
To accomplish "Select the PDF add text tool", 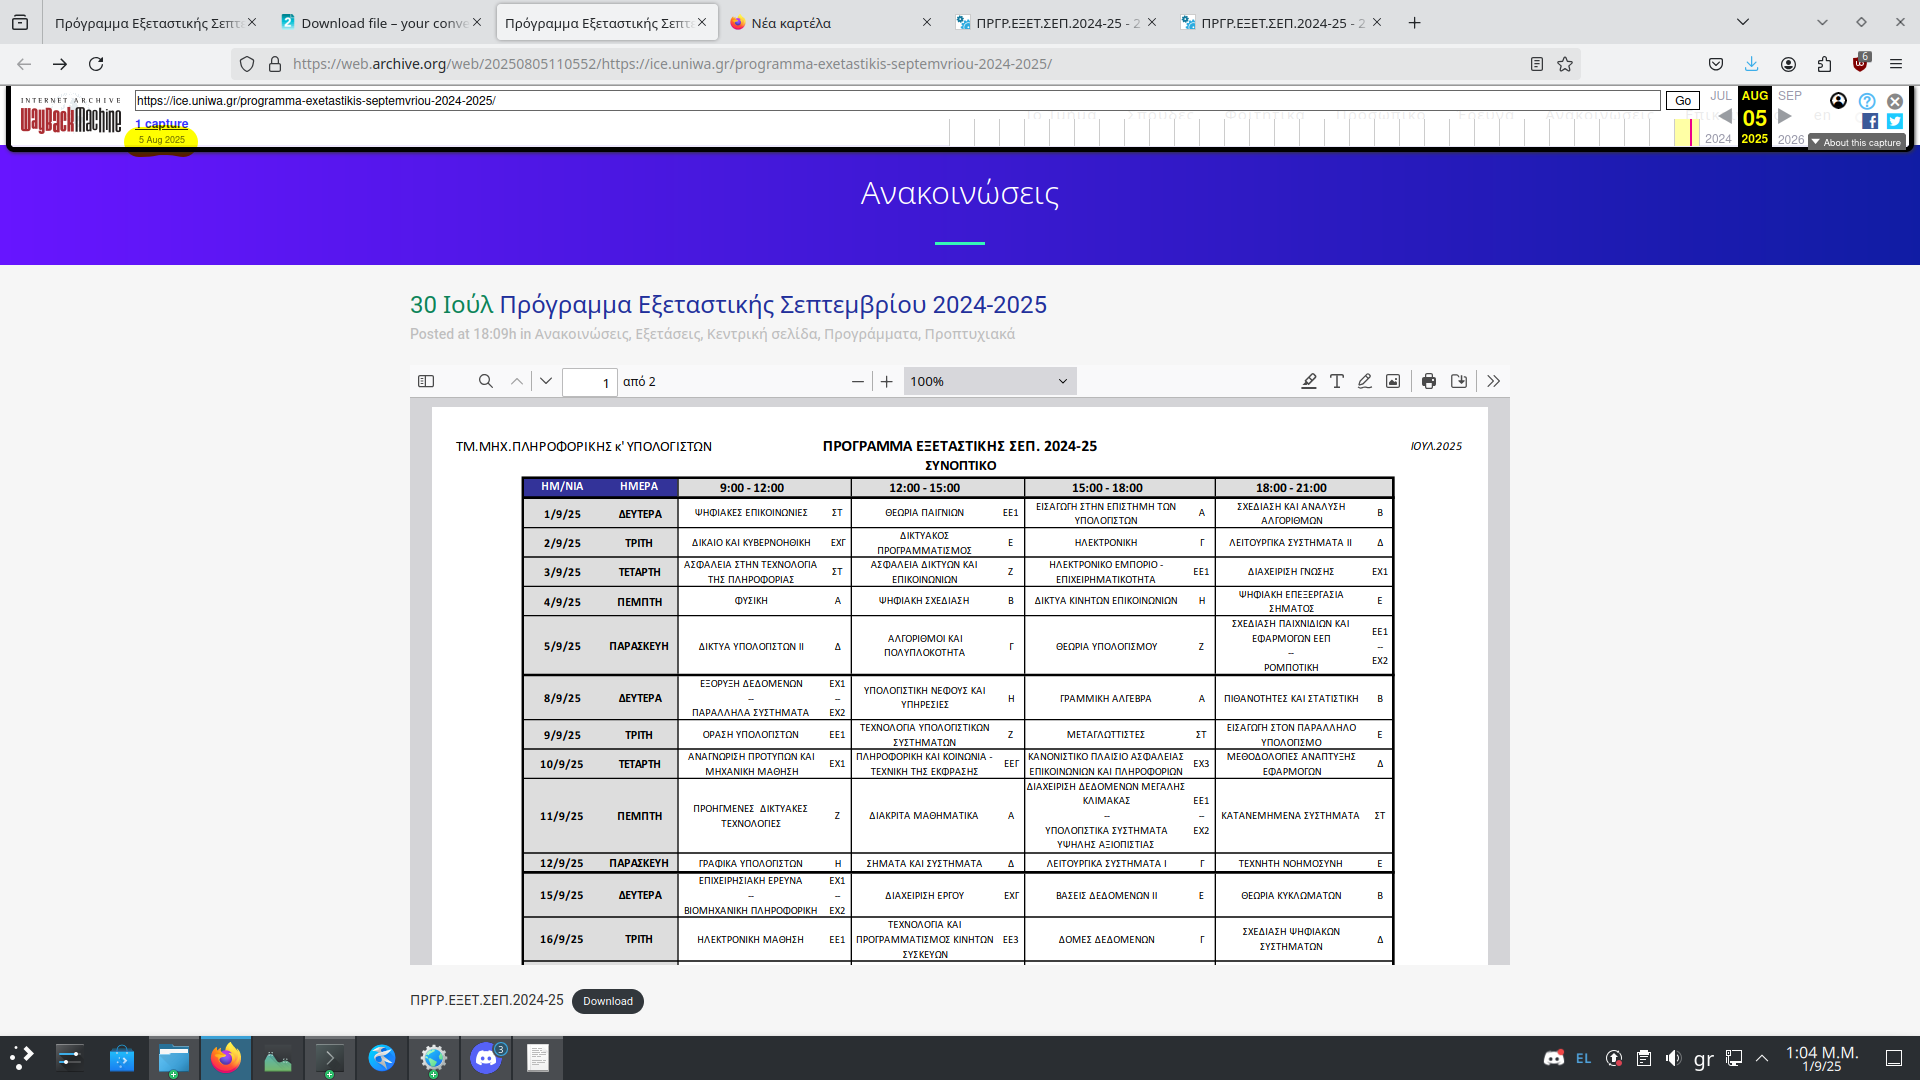I will click(x=1336, y=381).
